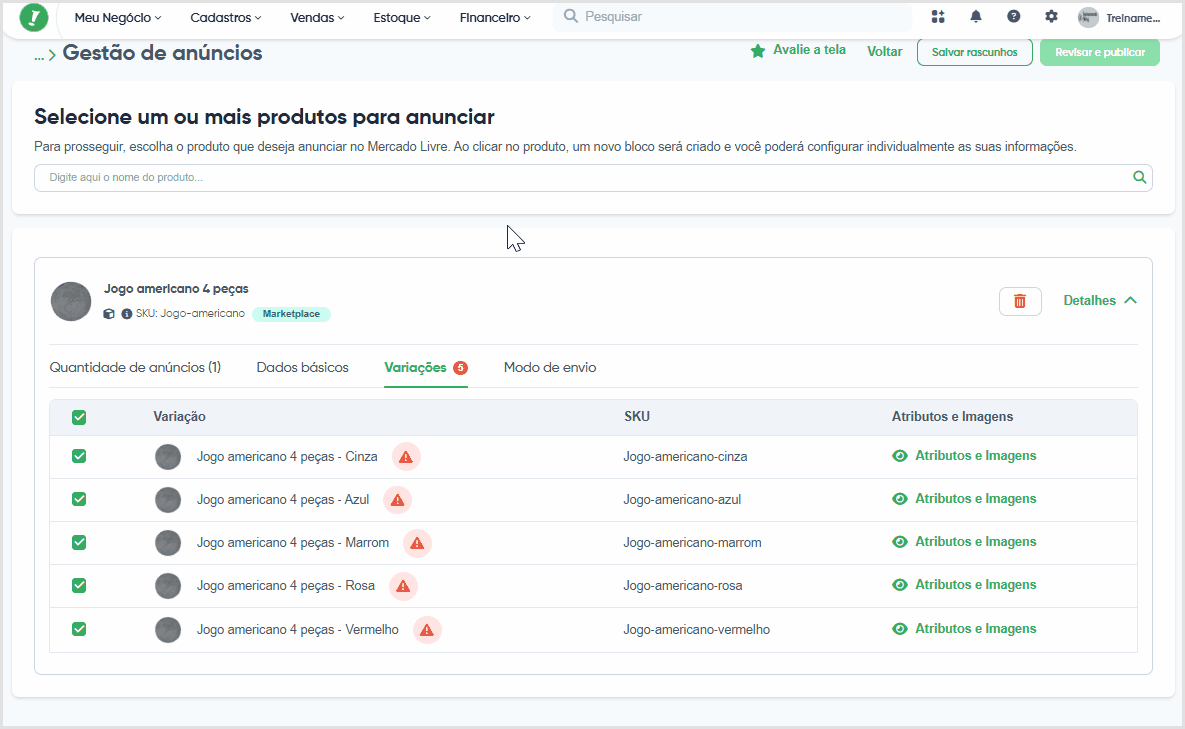Click the info icon beside SKU Jogo-americano
Viewport: 1185px width, 729px height.
(x=126, y=314)
